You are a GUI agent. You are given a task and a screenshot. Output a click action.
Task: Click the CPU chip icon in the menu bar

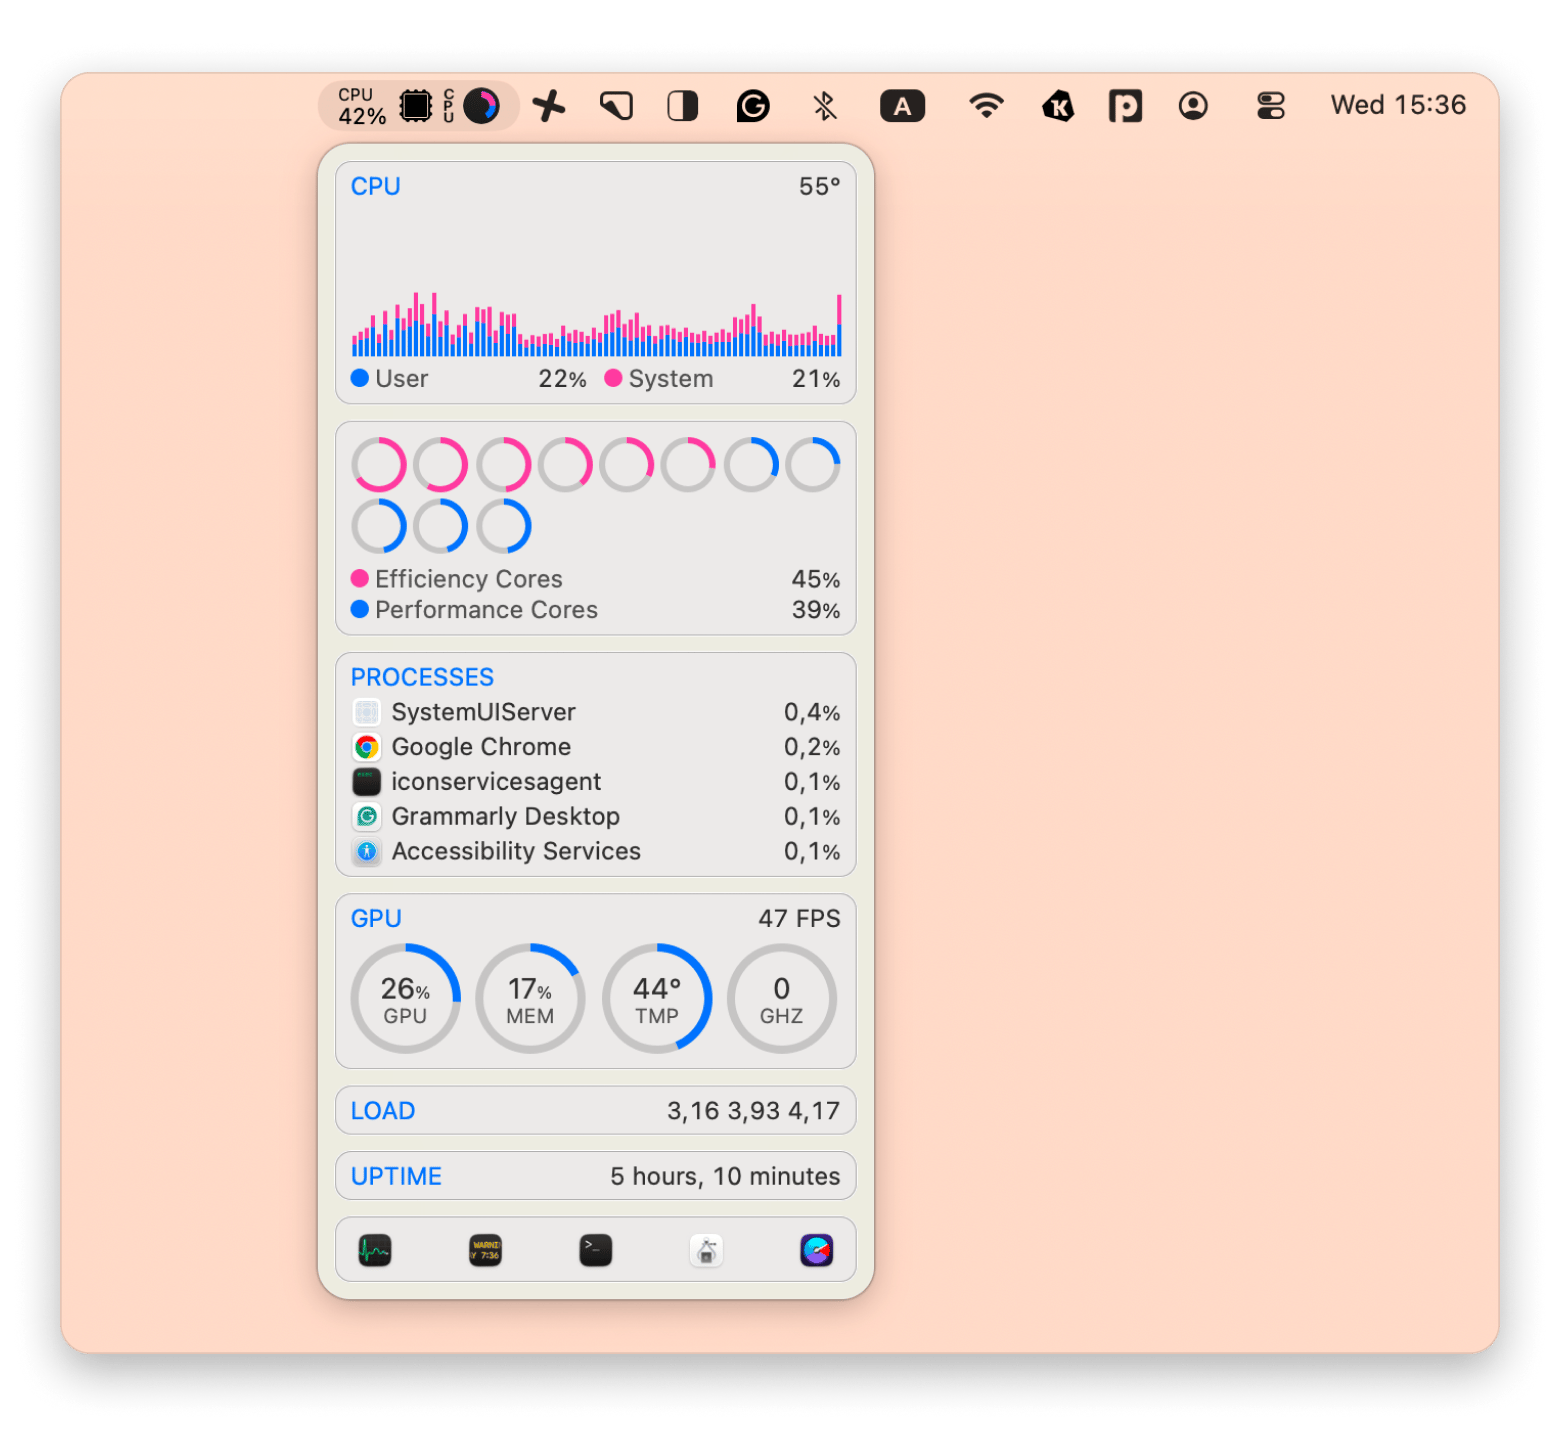pos(416,105)
